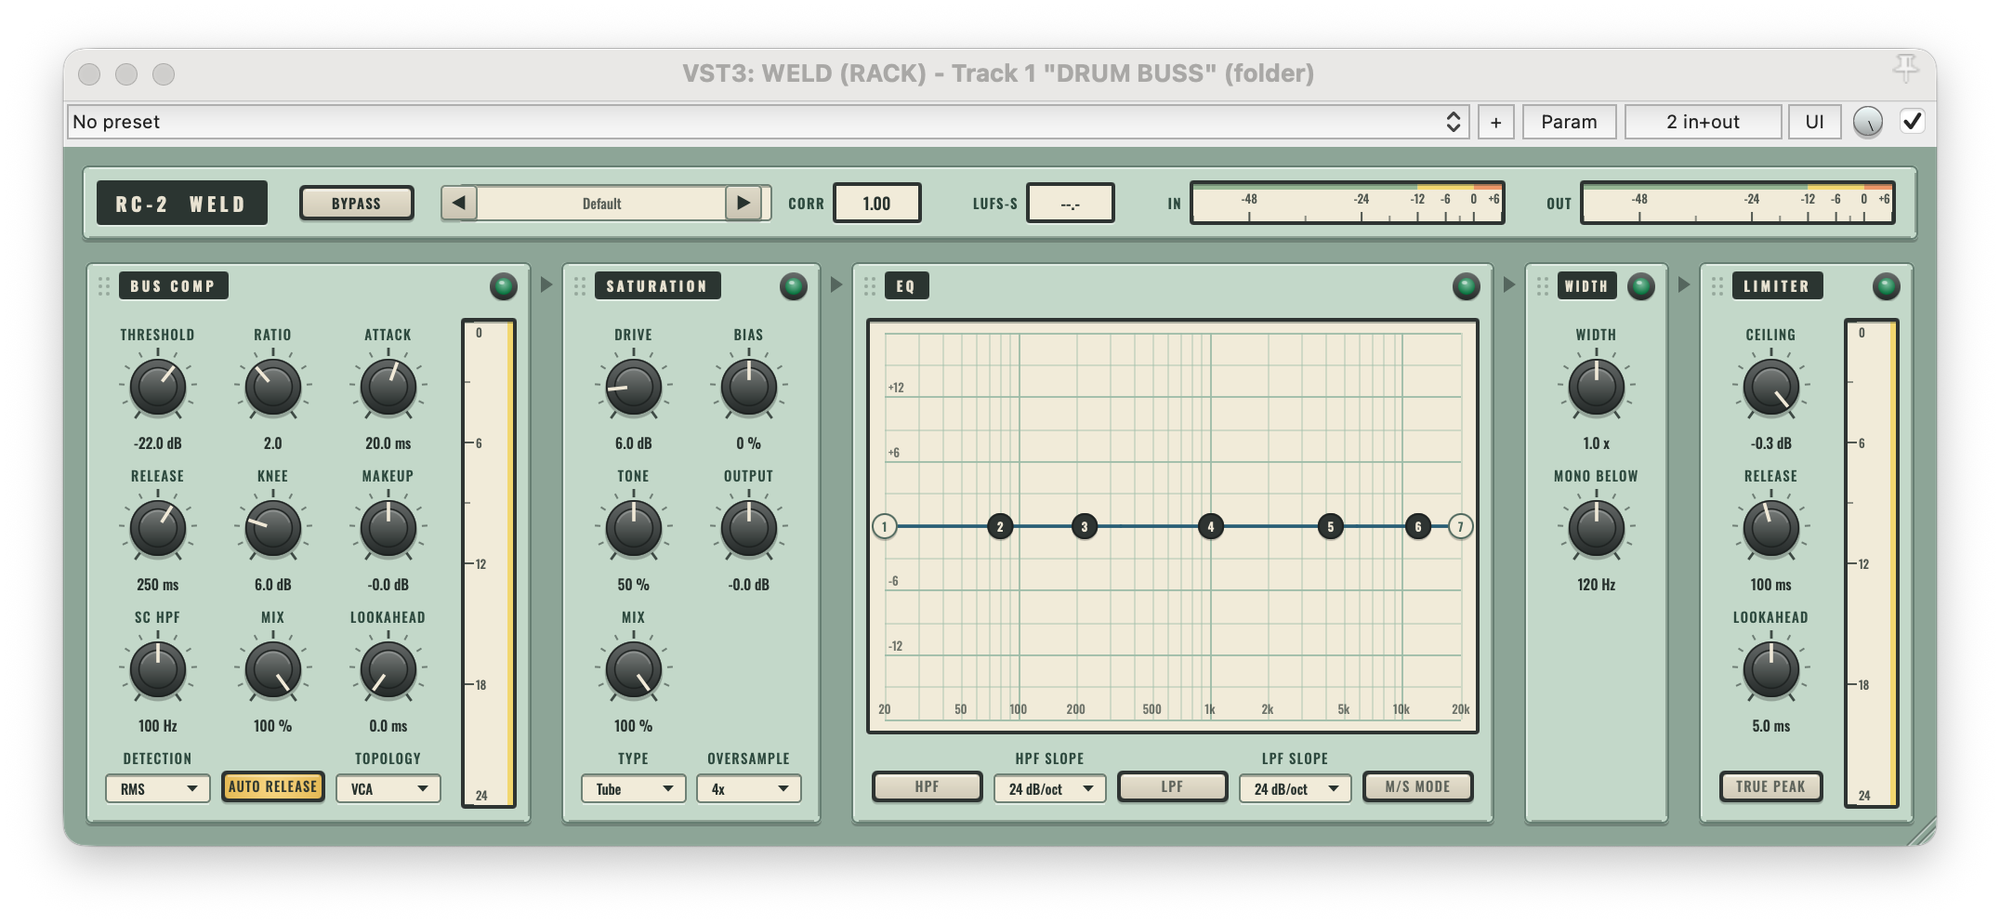
Task: Click the BUS COMP drag handle
Action: point(104,287)
